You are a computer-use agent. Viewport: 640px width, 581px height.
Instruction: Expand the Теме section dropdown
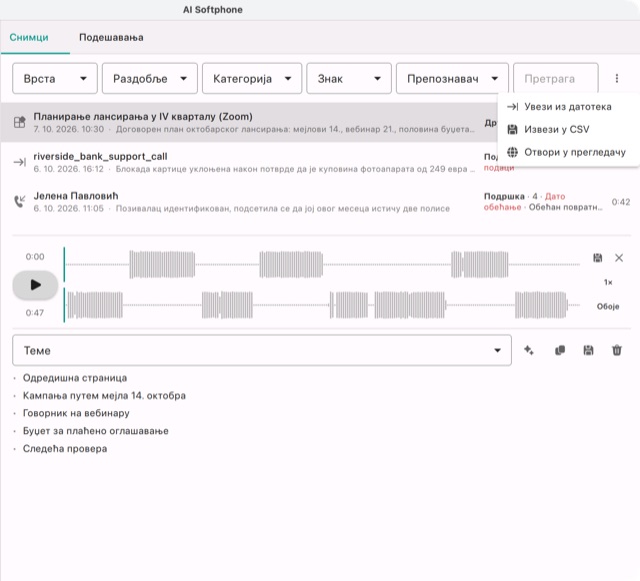[x=262, y=350]
